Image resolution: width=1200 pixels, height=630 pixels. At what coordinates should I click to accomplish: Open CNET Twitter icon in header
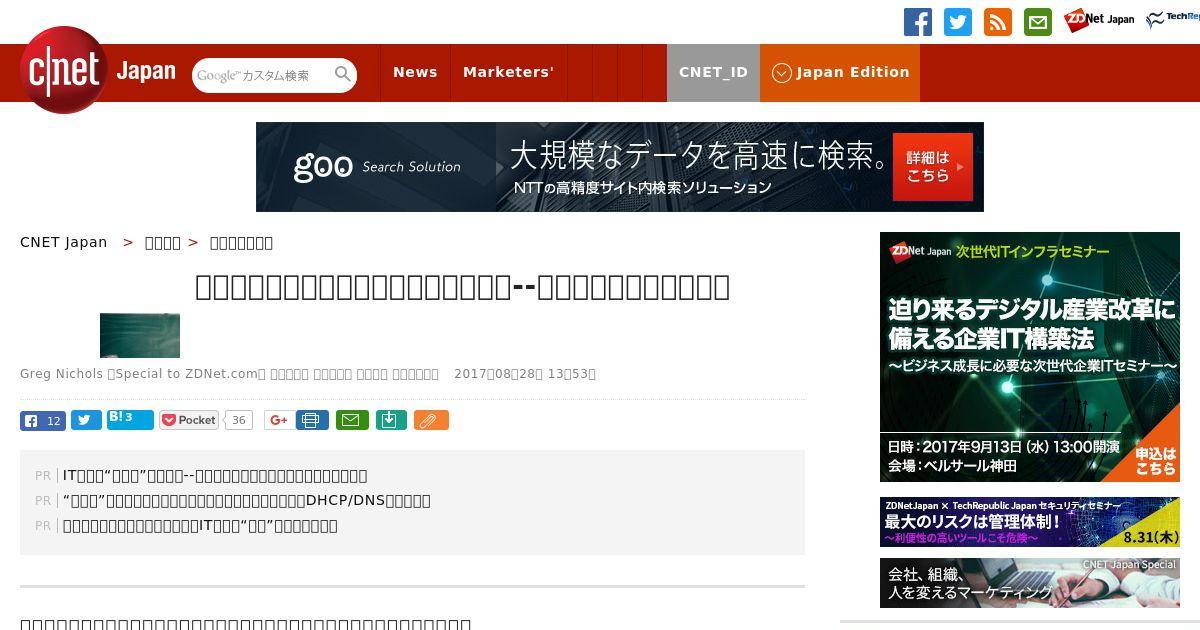(958, 22)
